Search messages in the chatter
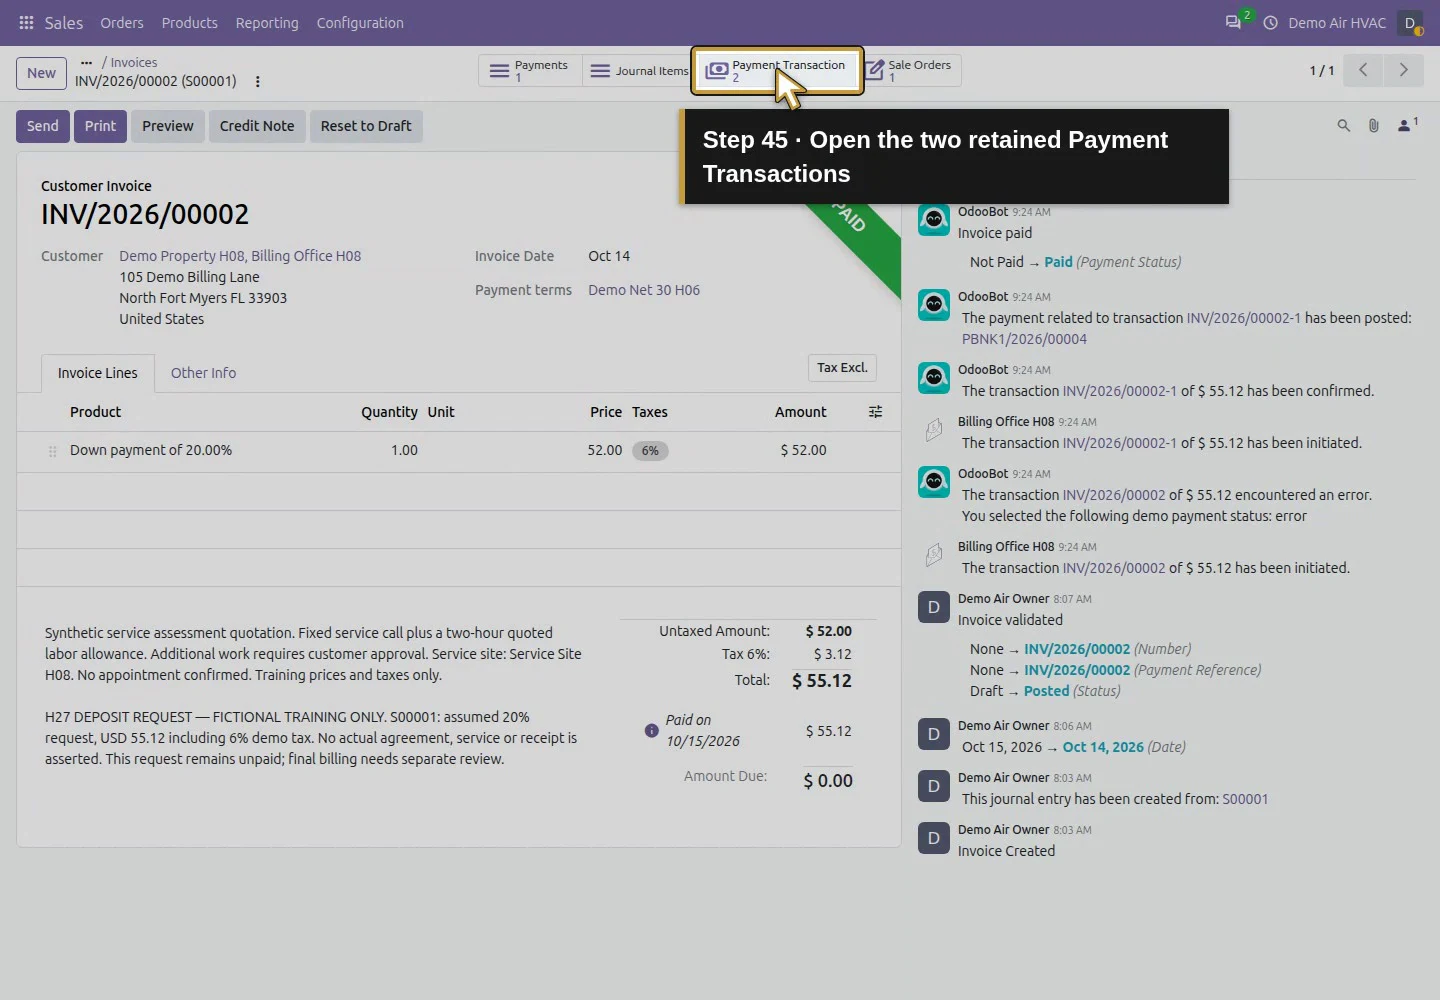This screenshot has width=1440, height=1000. click(x=1343, y=125)
